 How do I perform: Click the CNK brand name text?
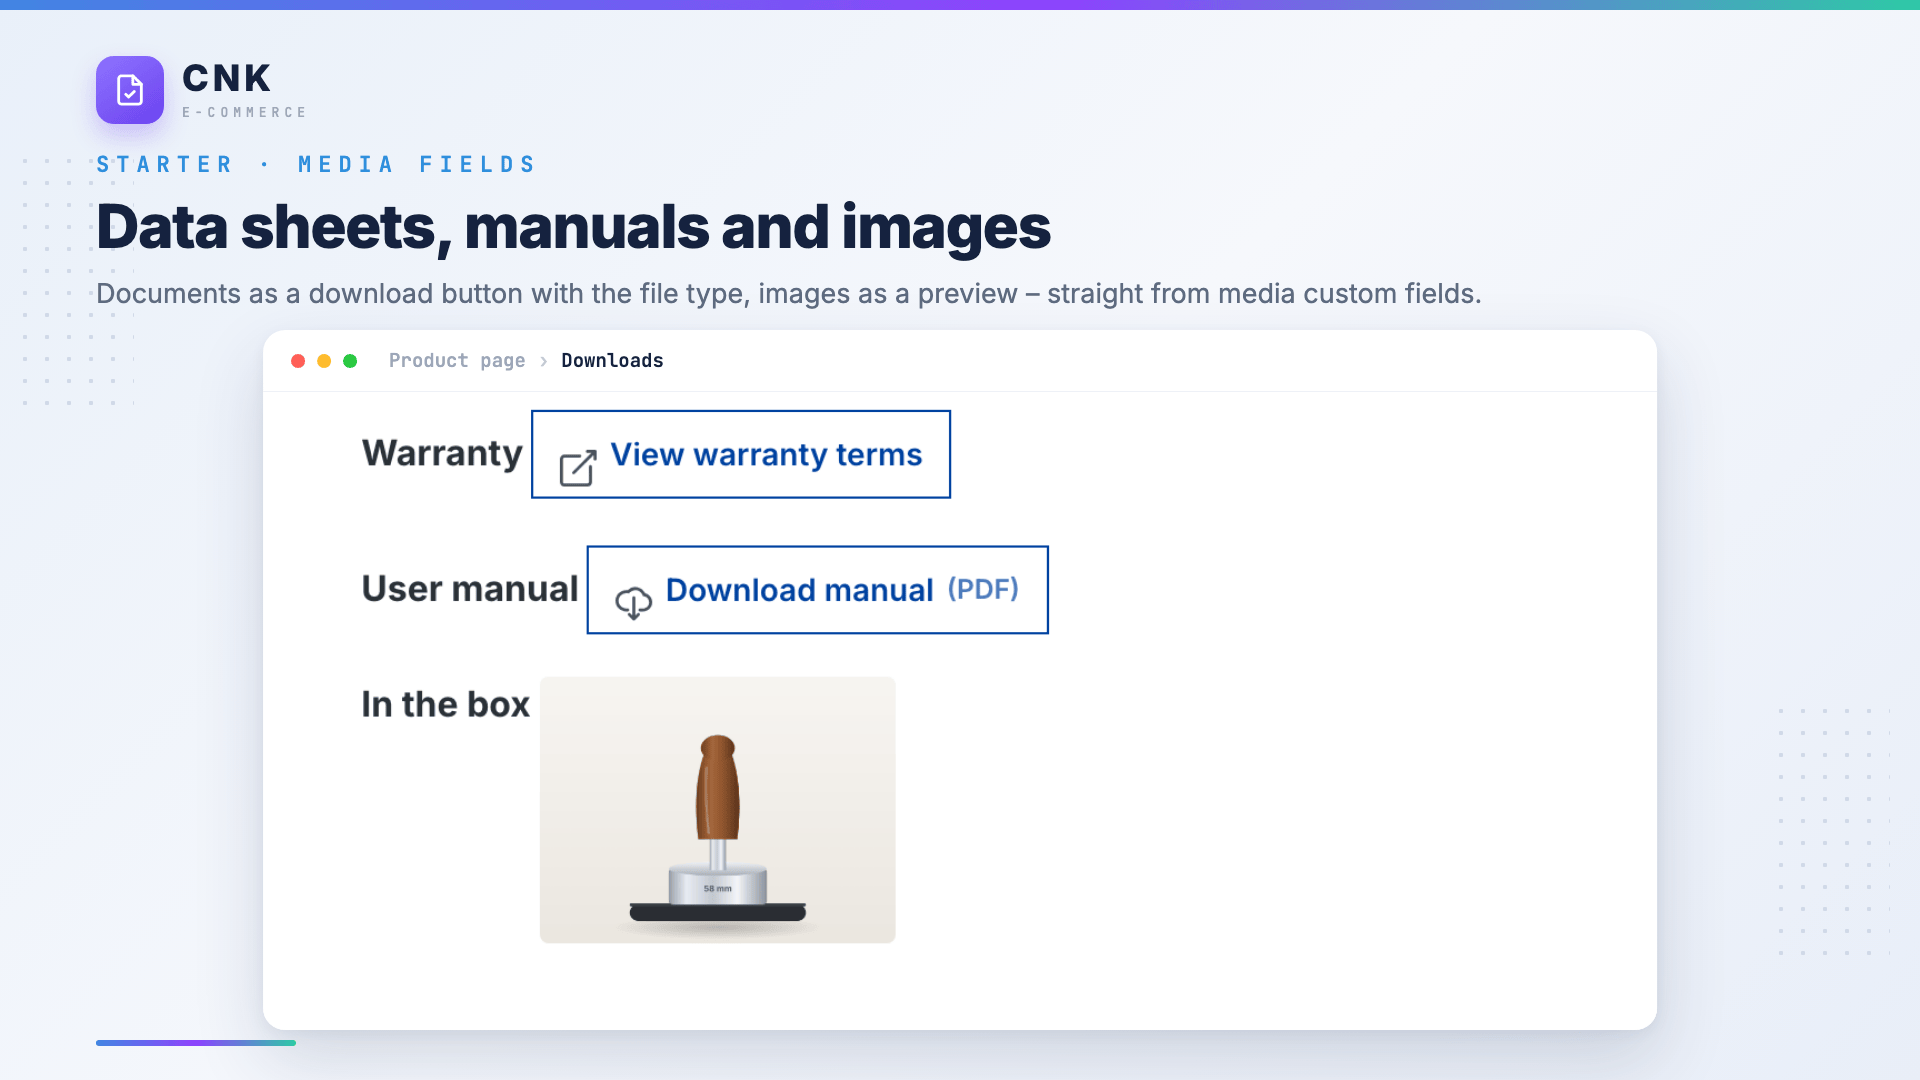point(227,78)
